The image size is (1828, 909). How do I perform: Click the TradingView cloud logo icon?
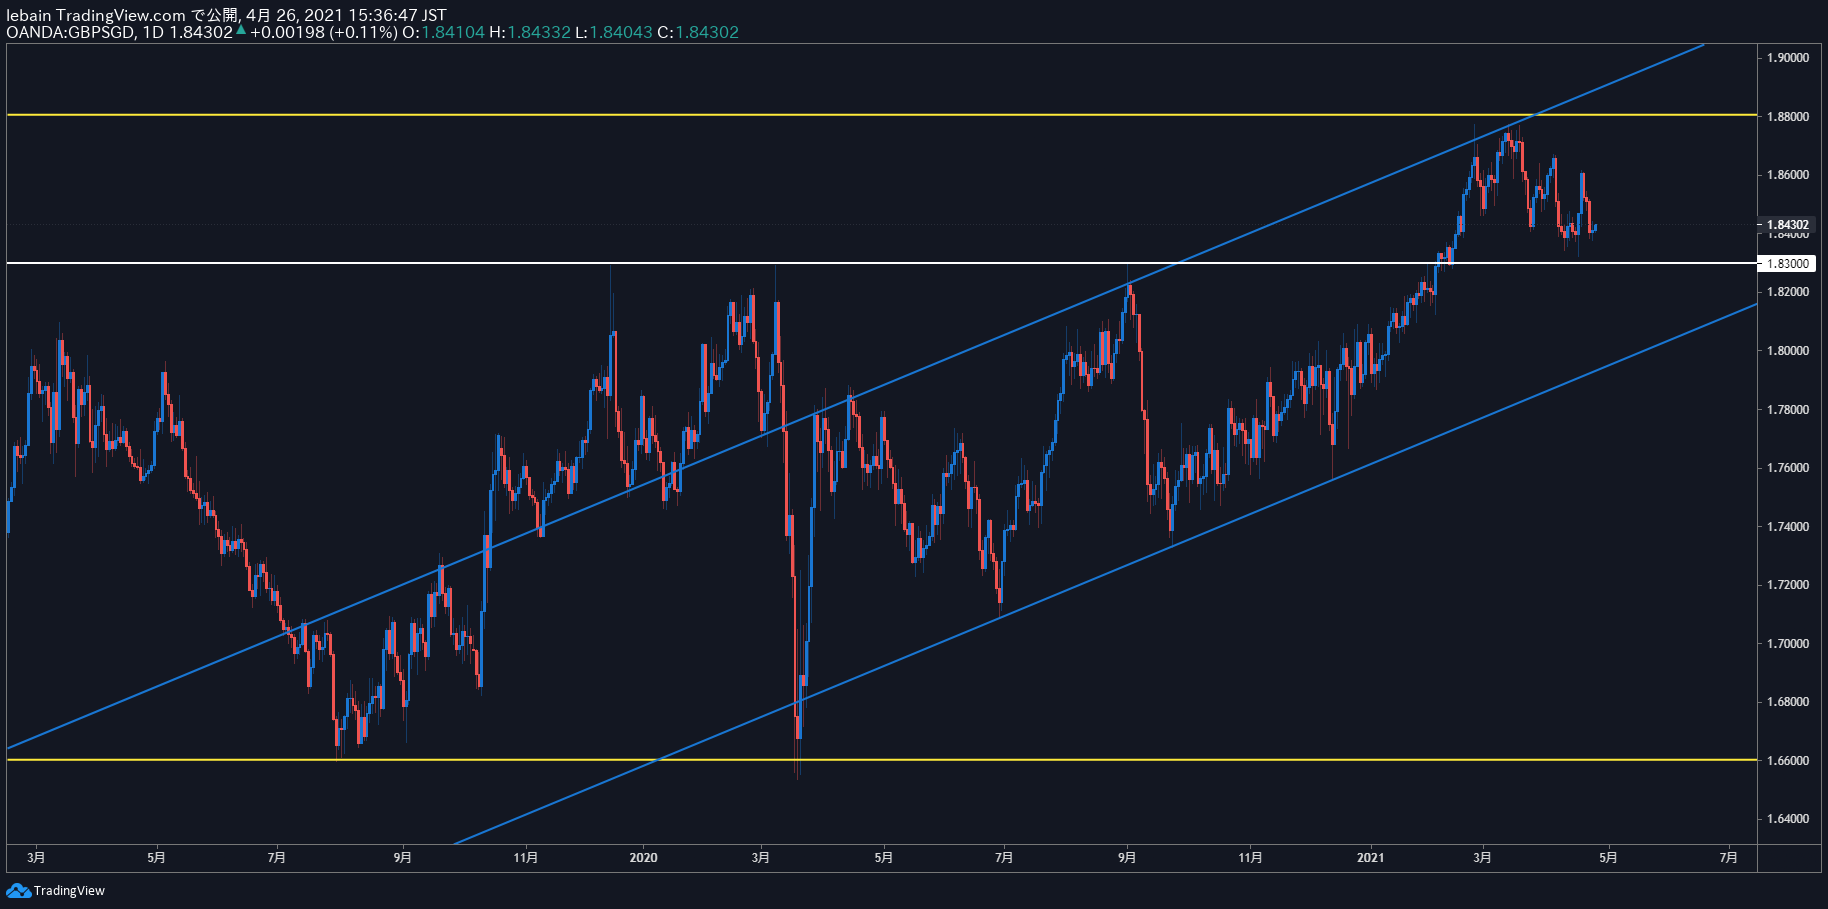click(x=18, y=890)
